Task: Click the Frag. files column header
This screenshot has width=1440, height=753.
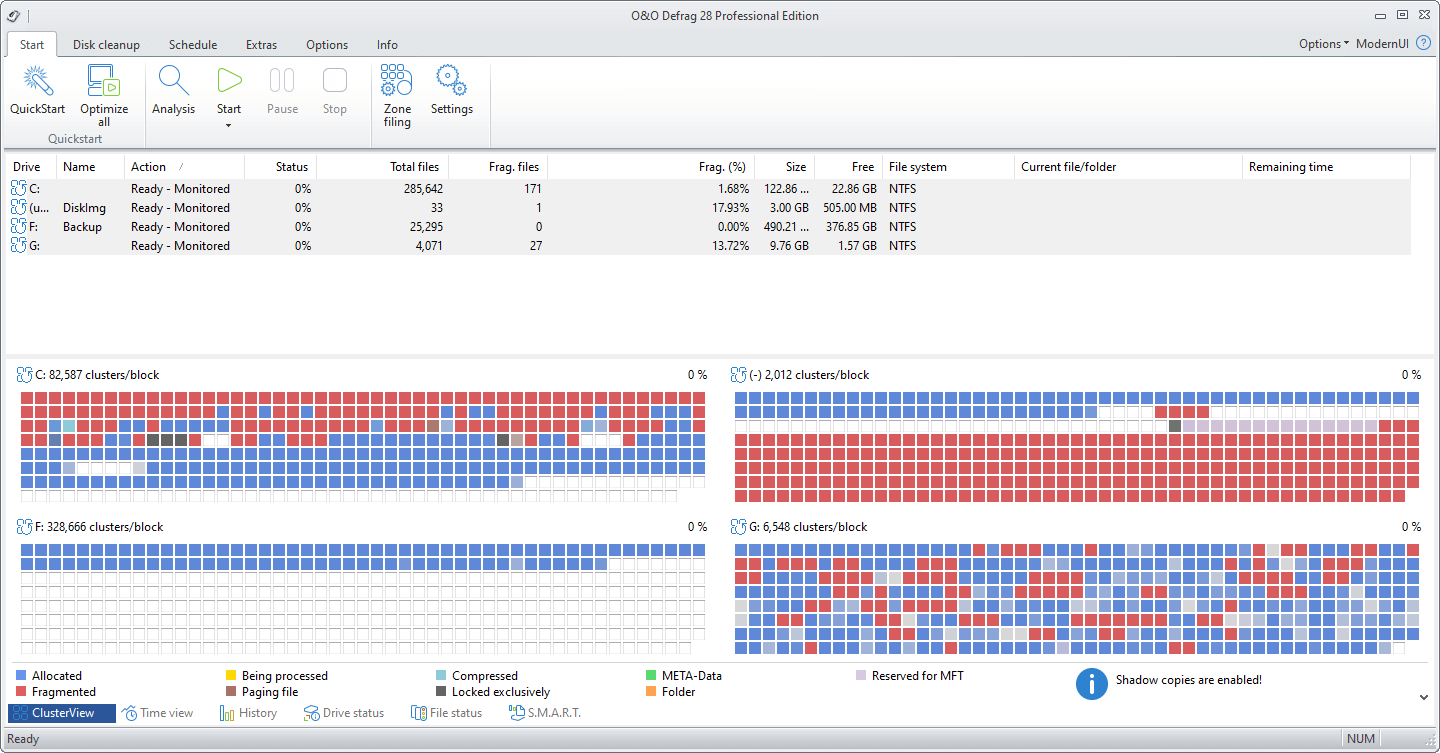Action: (x=498, y=167)
